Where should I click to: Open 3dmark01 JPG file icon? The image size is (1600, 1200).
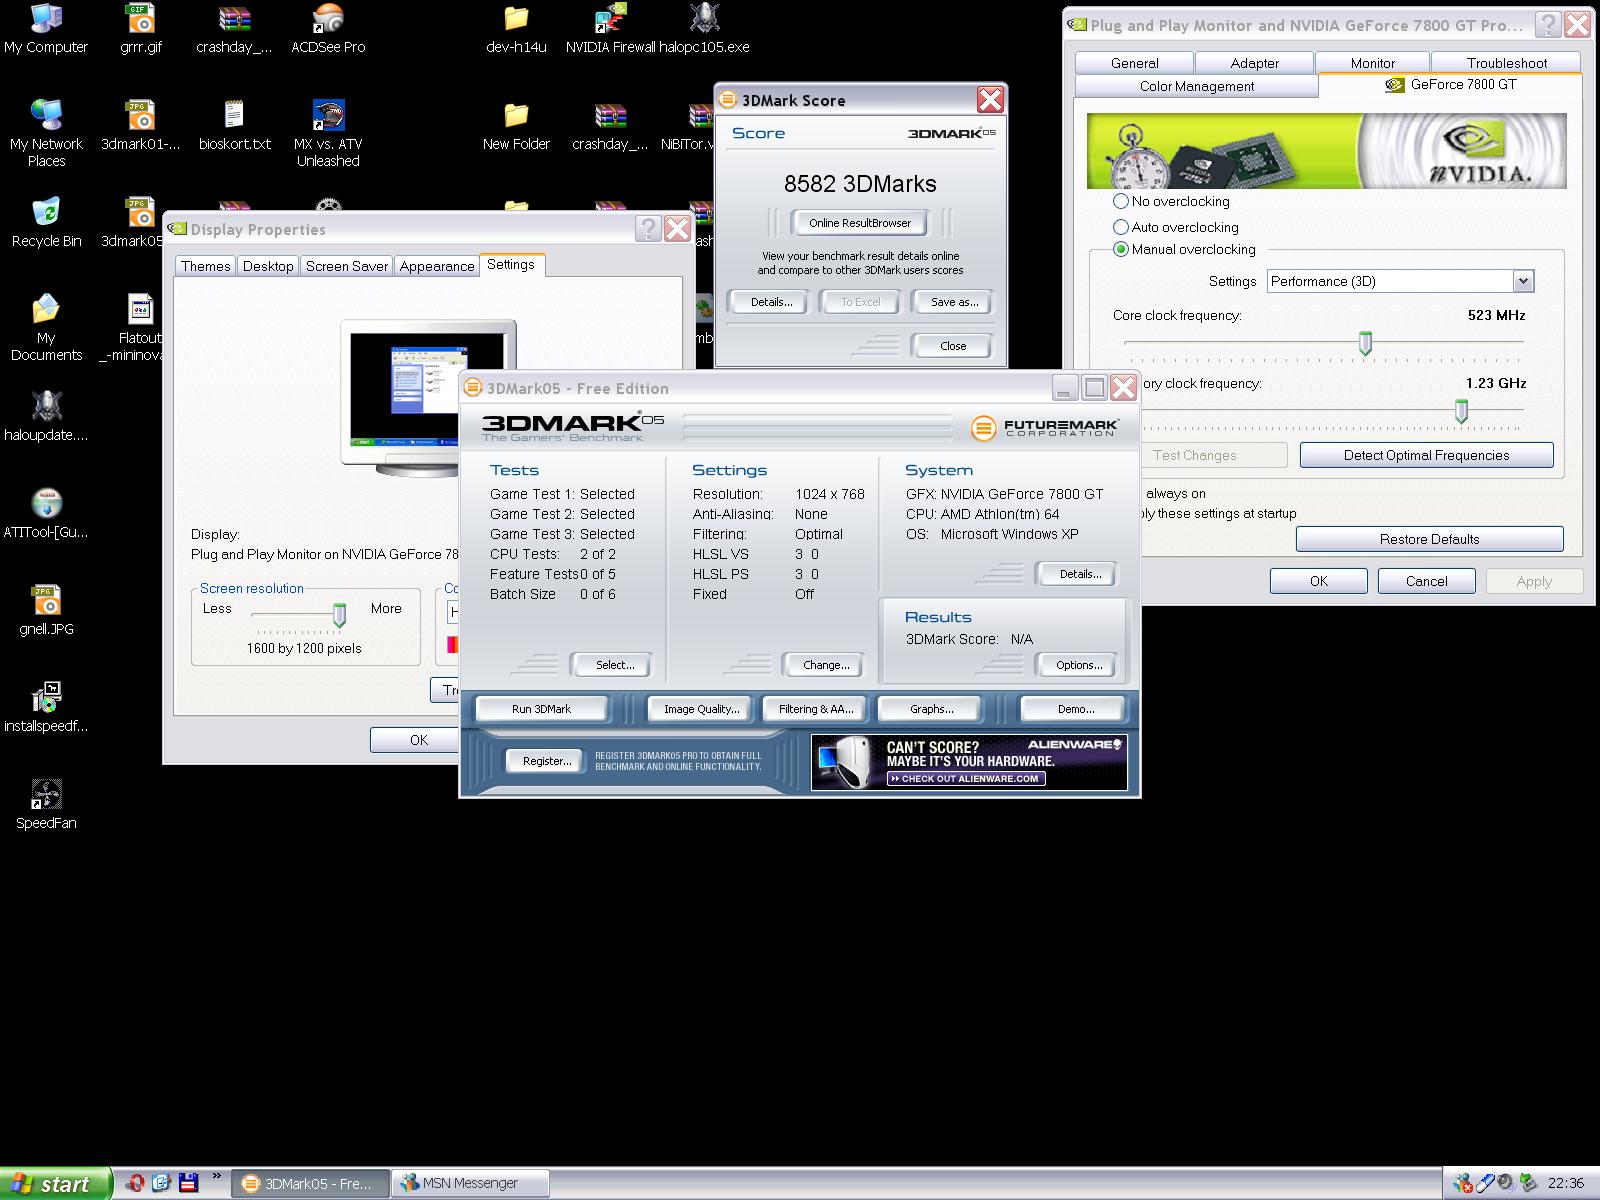pyautogui.click(x=141, y=126)
